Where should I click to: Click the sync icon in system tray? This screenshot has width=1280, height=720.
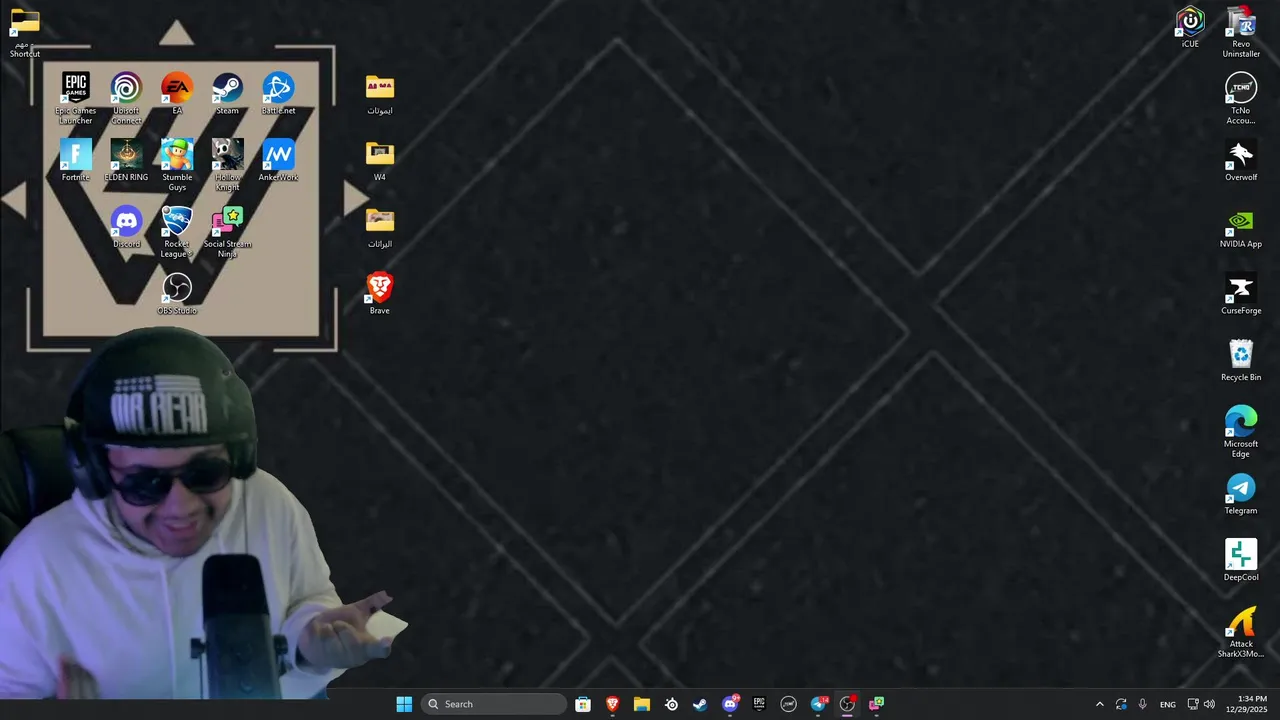[1121, 704]
